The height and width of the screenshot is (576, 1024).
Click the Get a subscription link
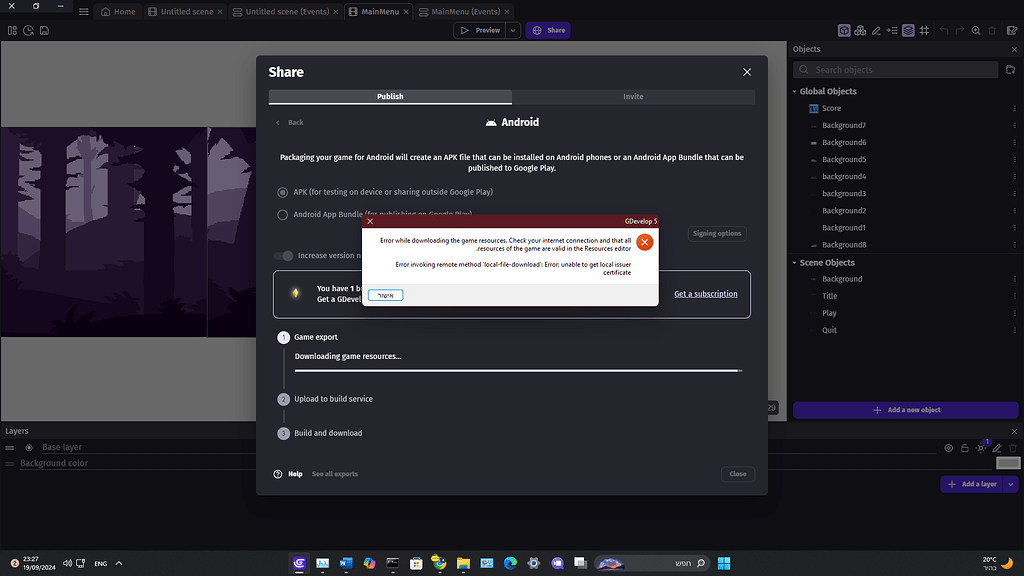point(706,294)
